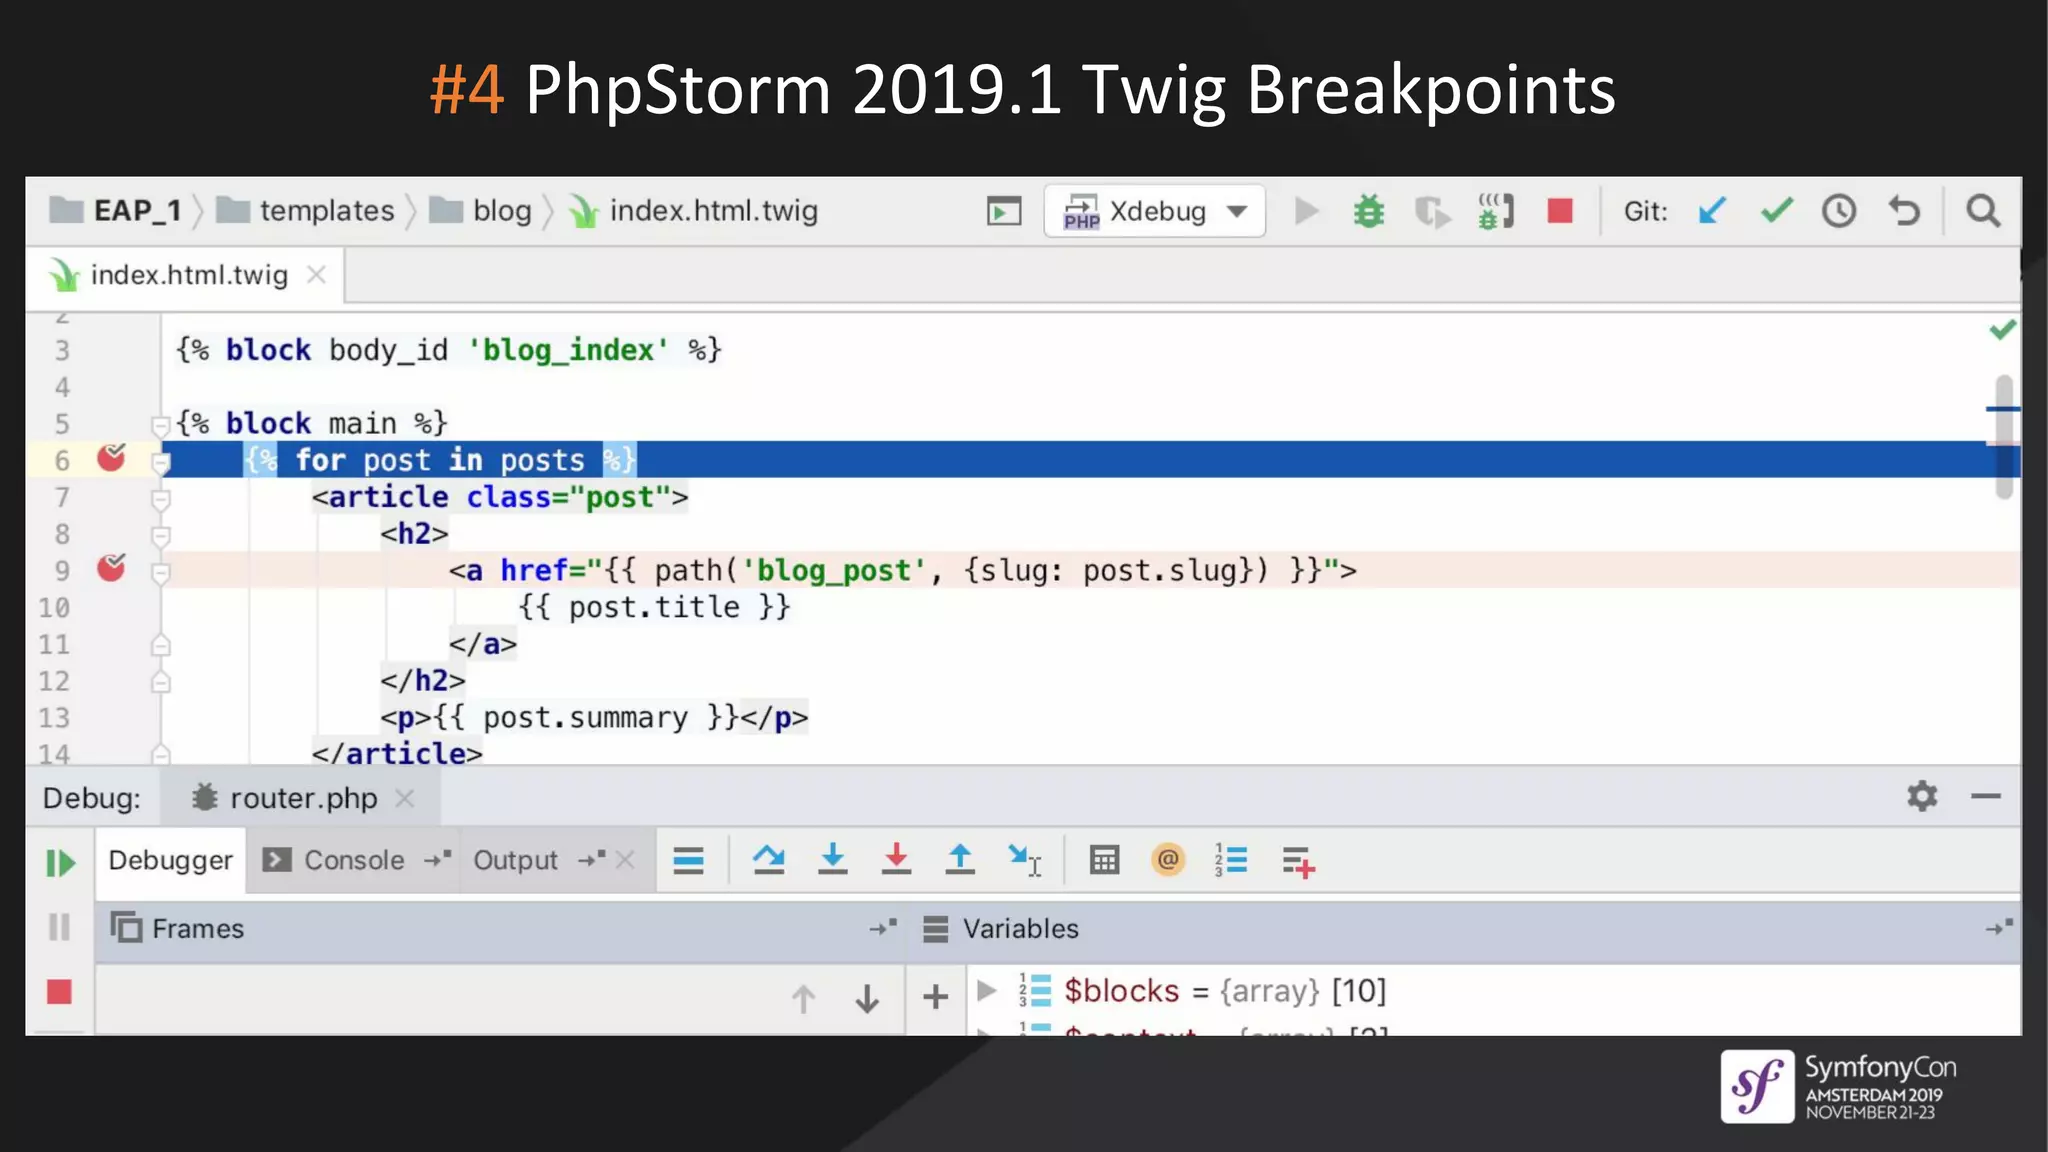
Task: Click the red Force Step Into icon
Action: 896,860
